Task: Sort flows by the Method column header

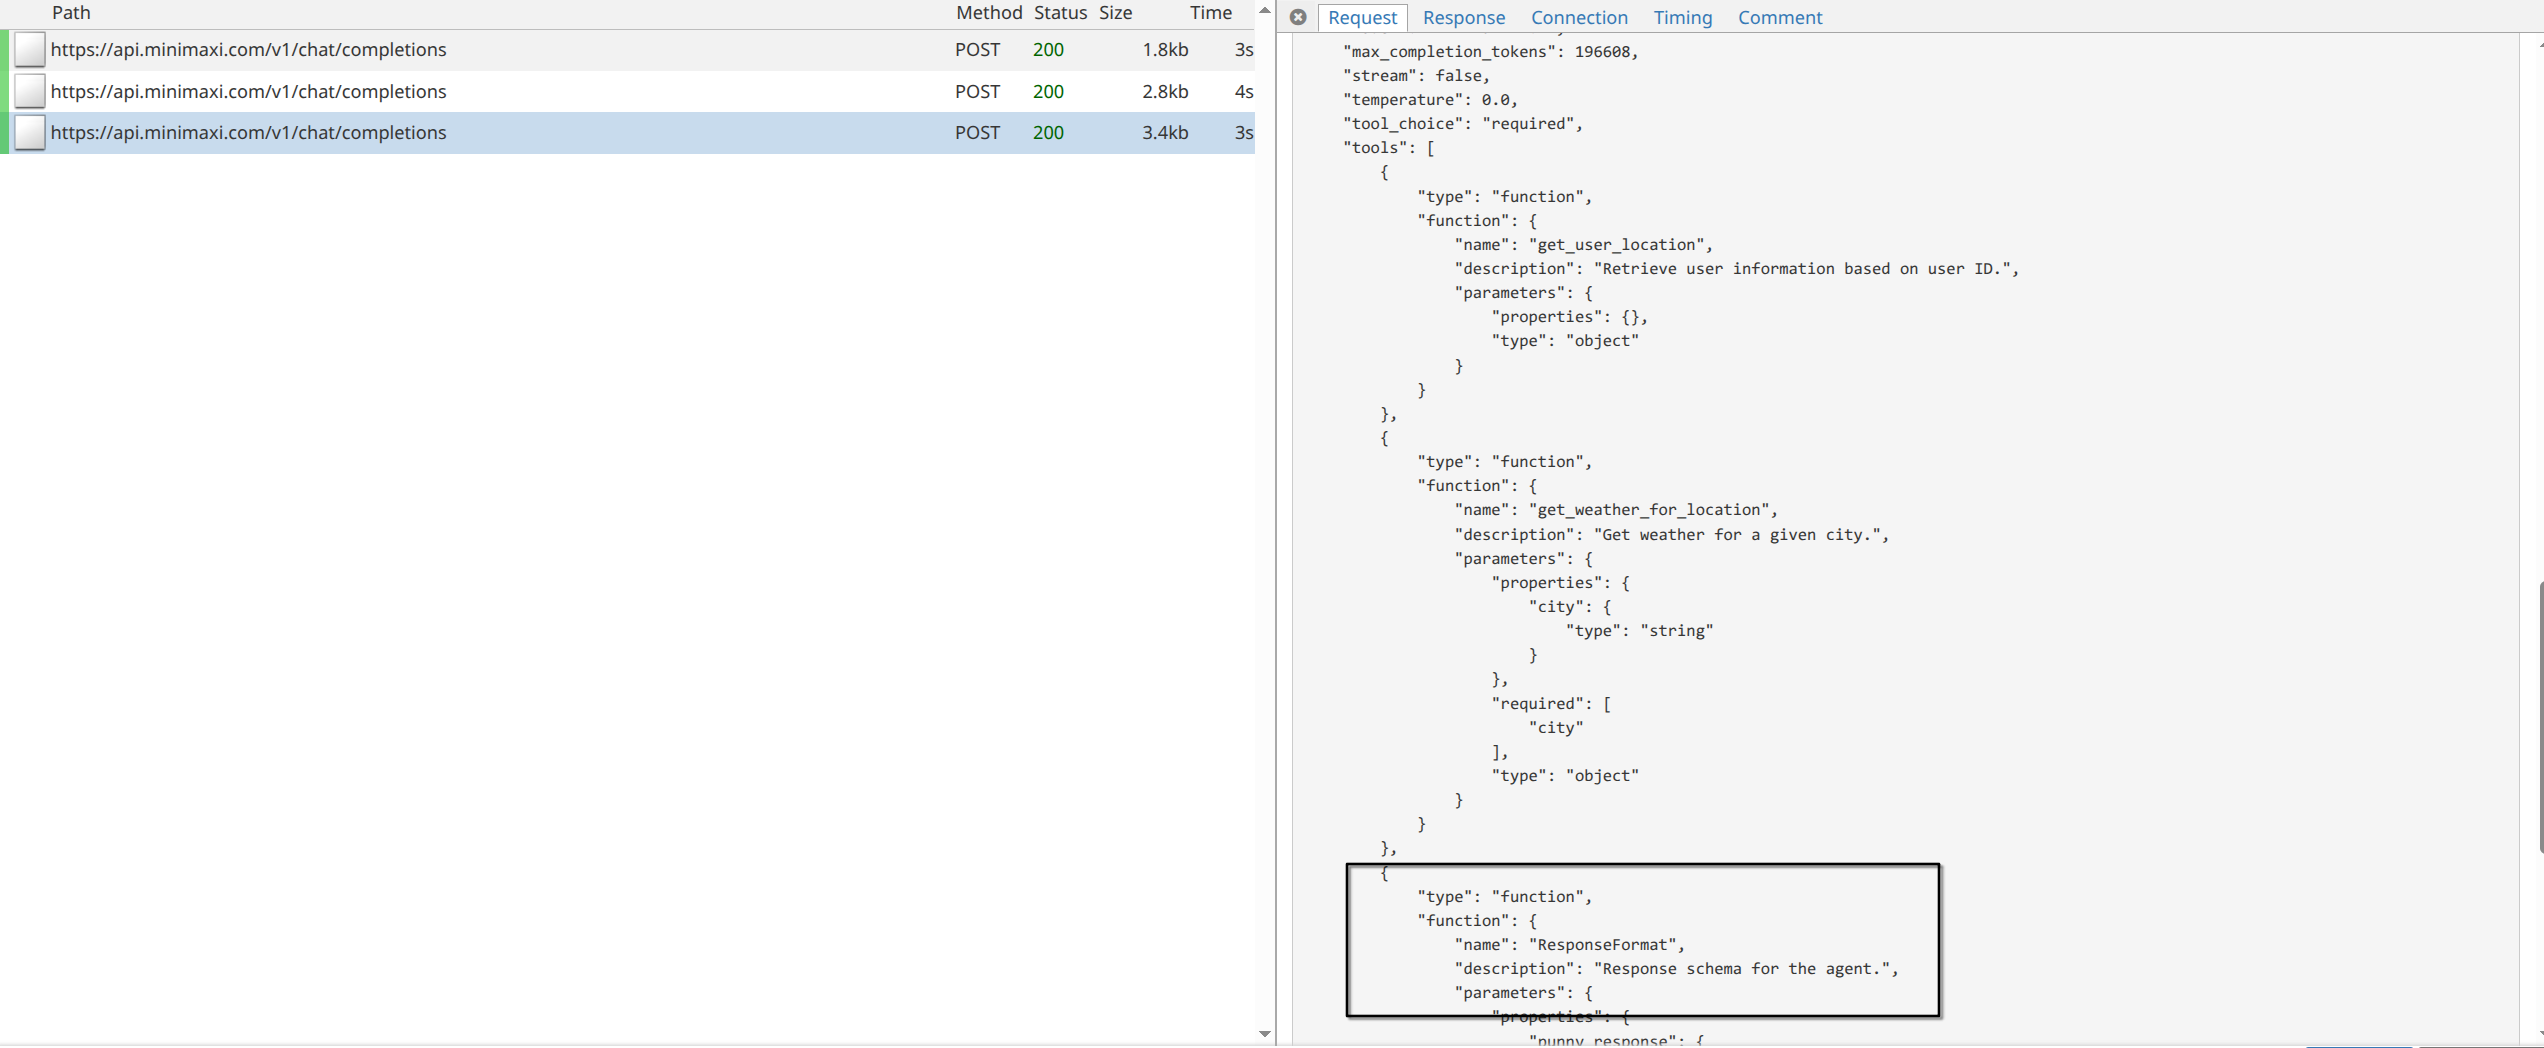Action: click(988, 13)
